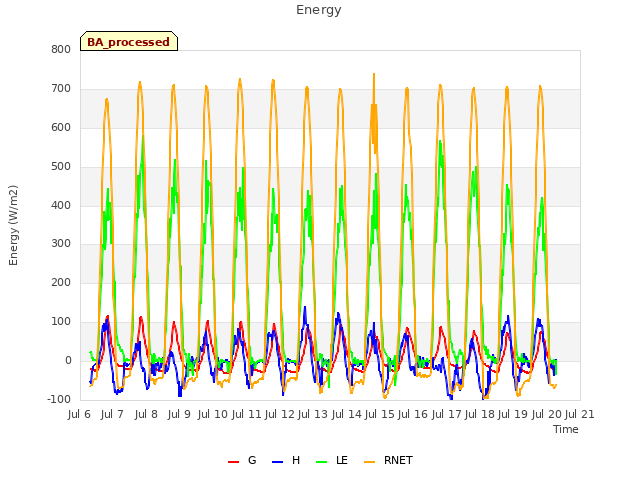
Task: Click the Jul 17 x-axis tick label
Action: (x=447, y=414)
